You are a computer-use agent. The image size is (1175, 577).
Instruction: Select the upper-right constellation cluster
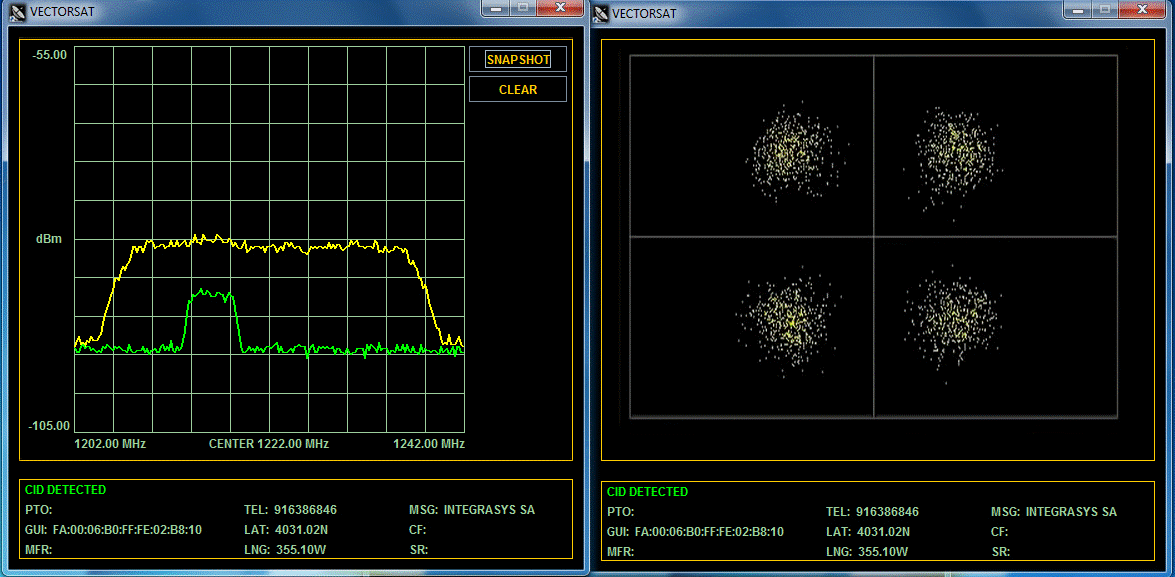click(x=956, y=150)
